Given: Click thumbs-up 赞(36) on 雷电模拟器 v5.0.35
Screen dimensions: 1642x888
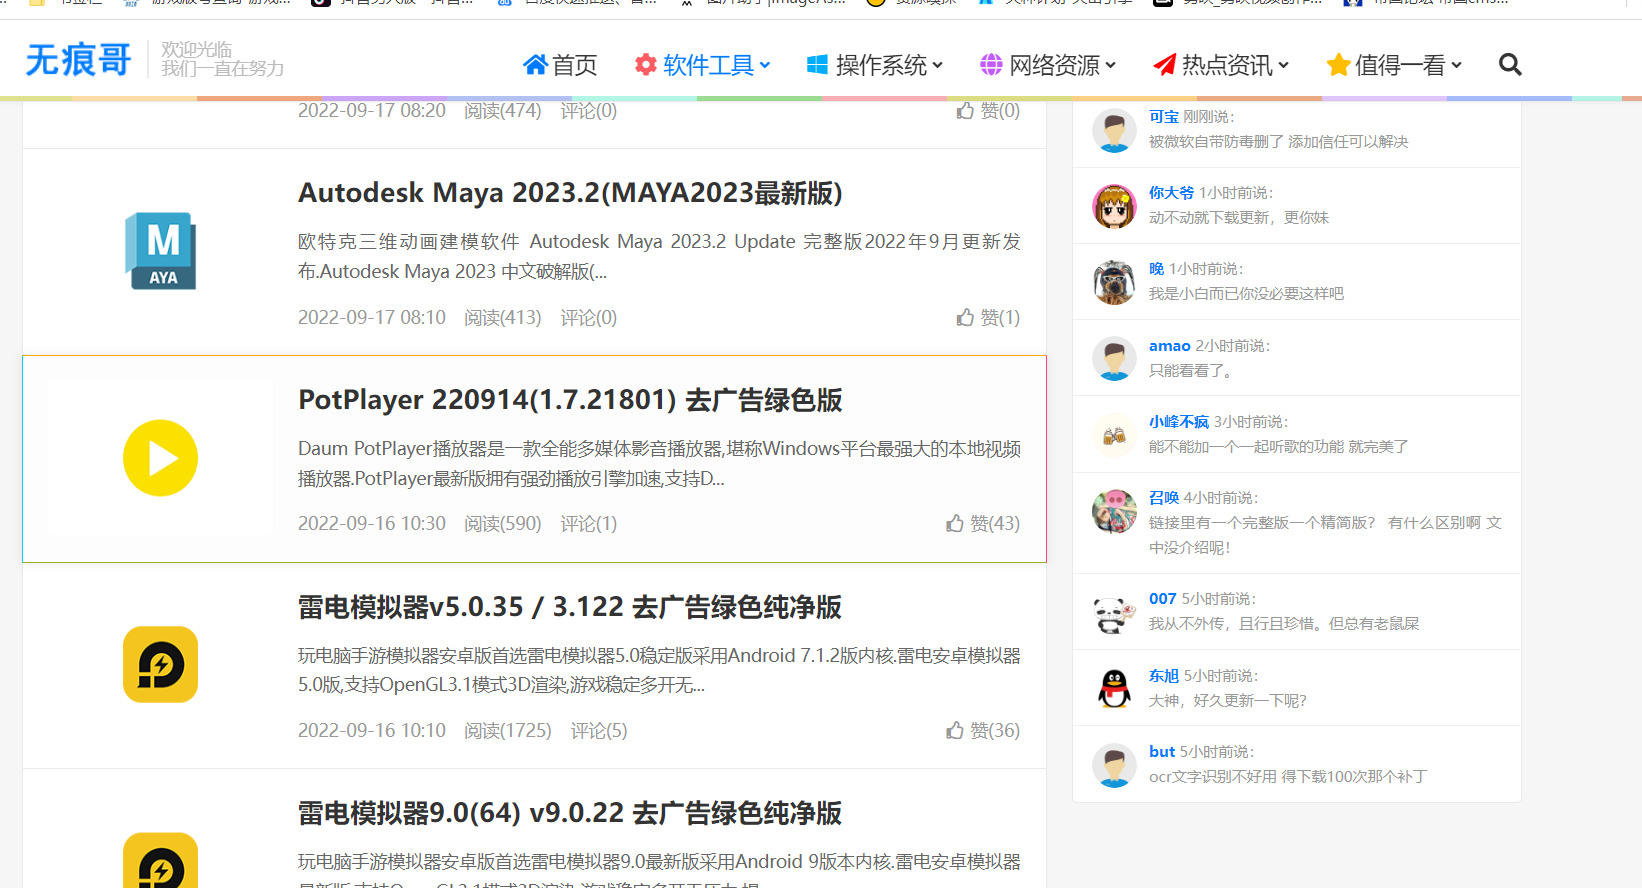Looking at the screenshot, I should tap(982, 731).
